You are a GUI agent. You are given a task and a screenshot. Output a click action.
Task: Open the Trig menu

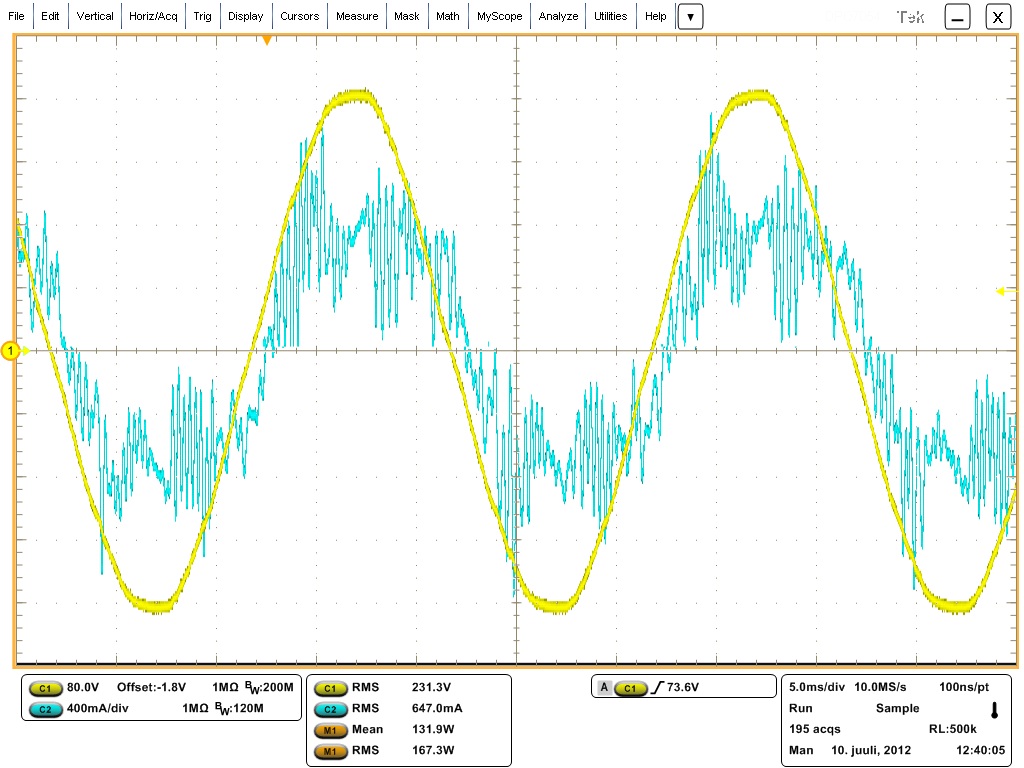coord(203,17)
